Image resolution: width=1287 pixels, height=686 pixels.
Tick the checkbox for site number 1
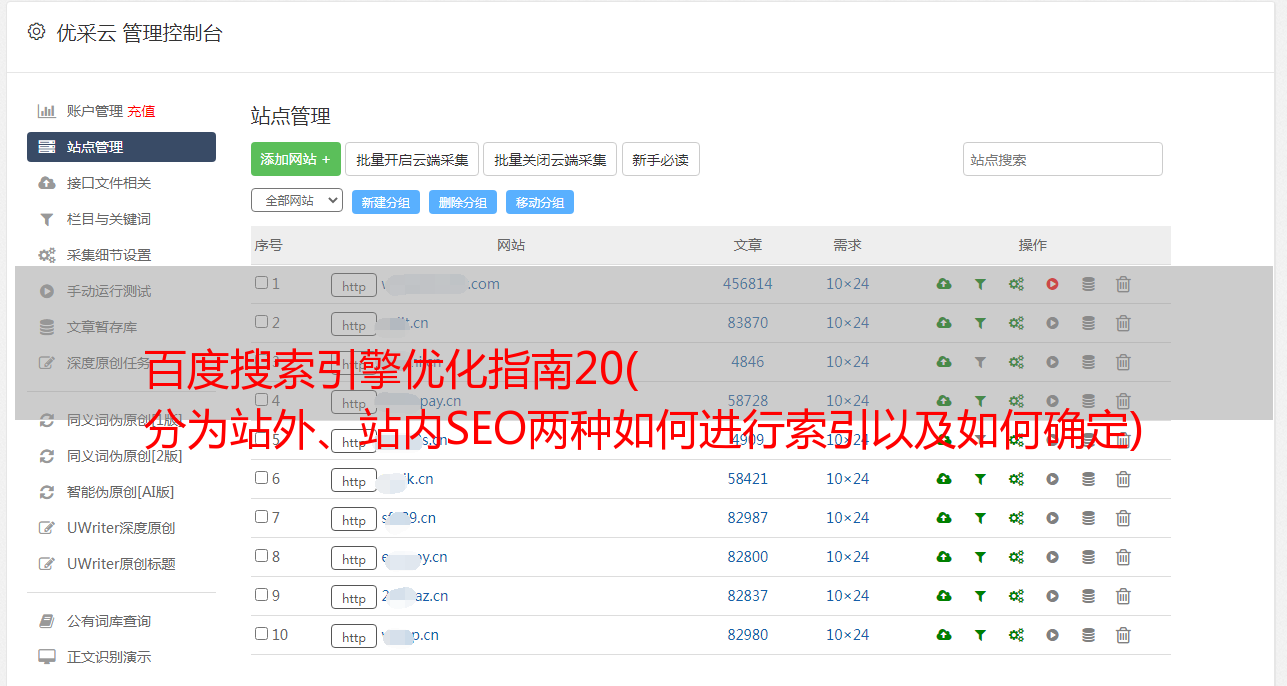pyautogui.click(x=261, y=283)
